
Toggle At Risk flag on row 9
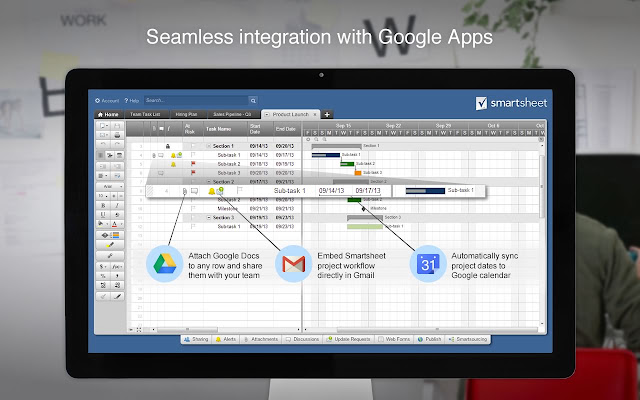193,200
